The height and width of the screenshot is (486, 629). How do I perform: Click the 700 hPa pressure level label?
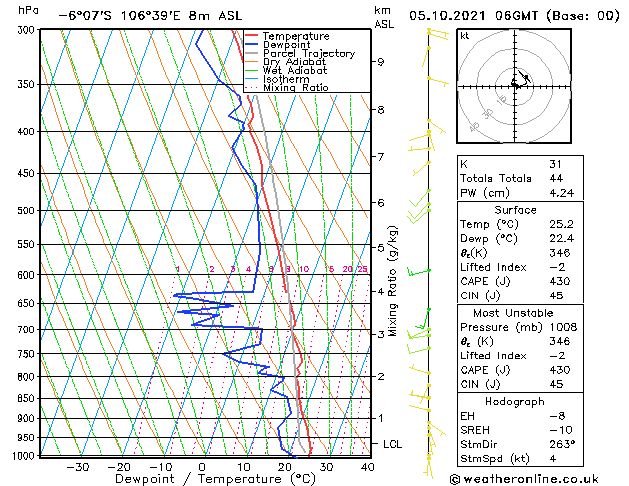click(x=28, y=330)
